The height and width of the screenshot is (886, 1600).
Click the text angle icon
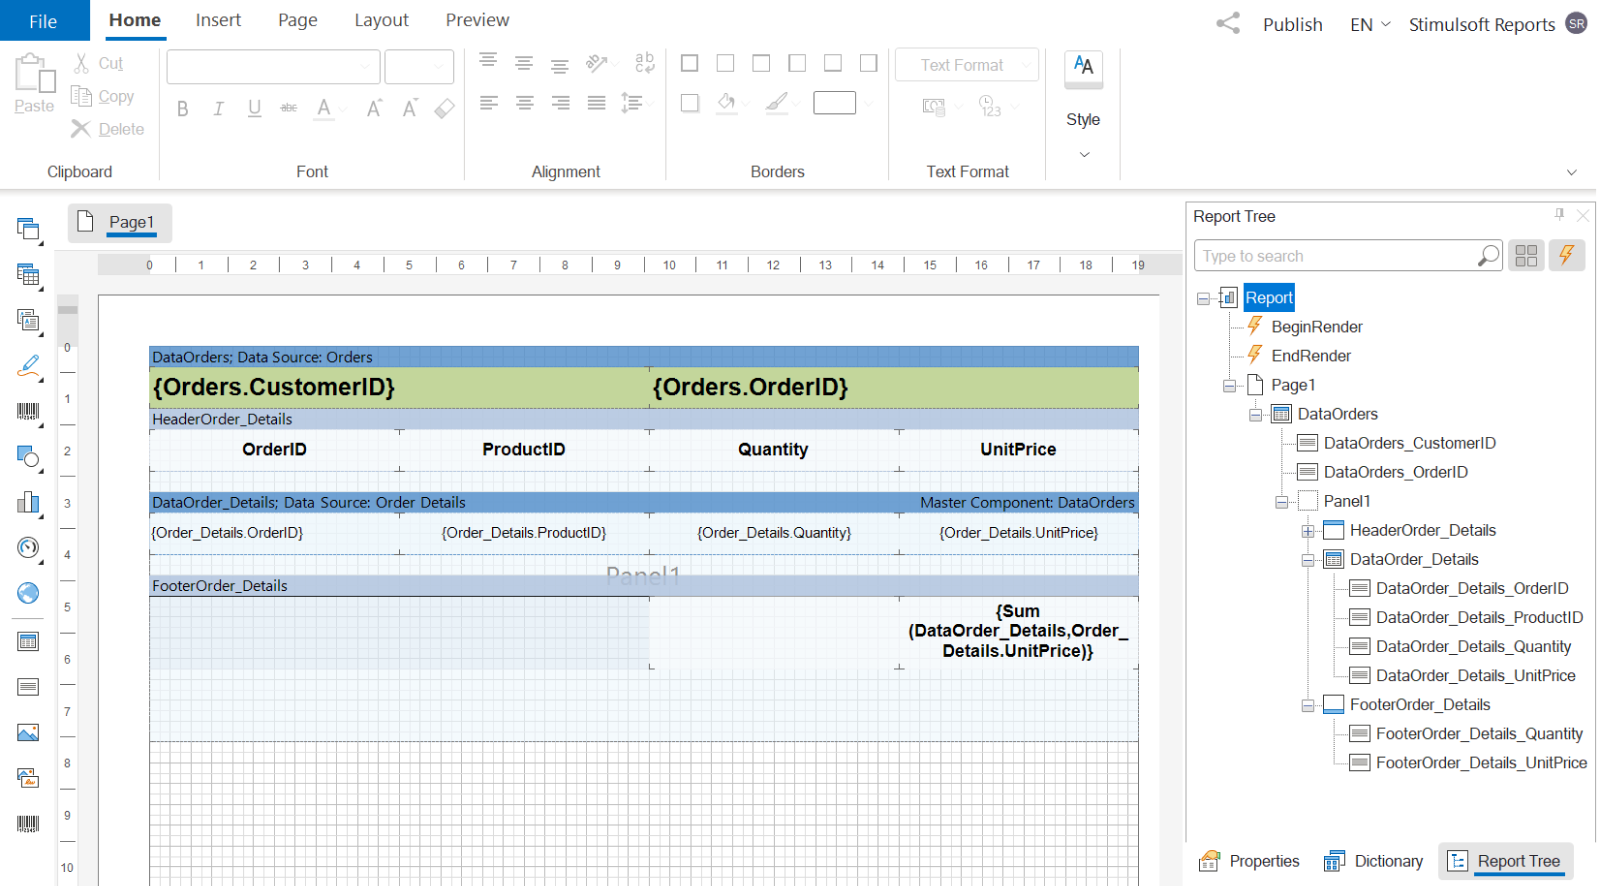597,64
